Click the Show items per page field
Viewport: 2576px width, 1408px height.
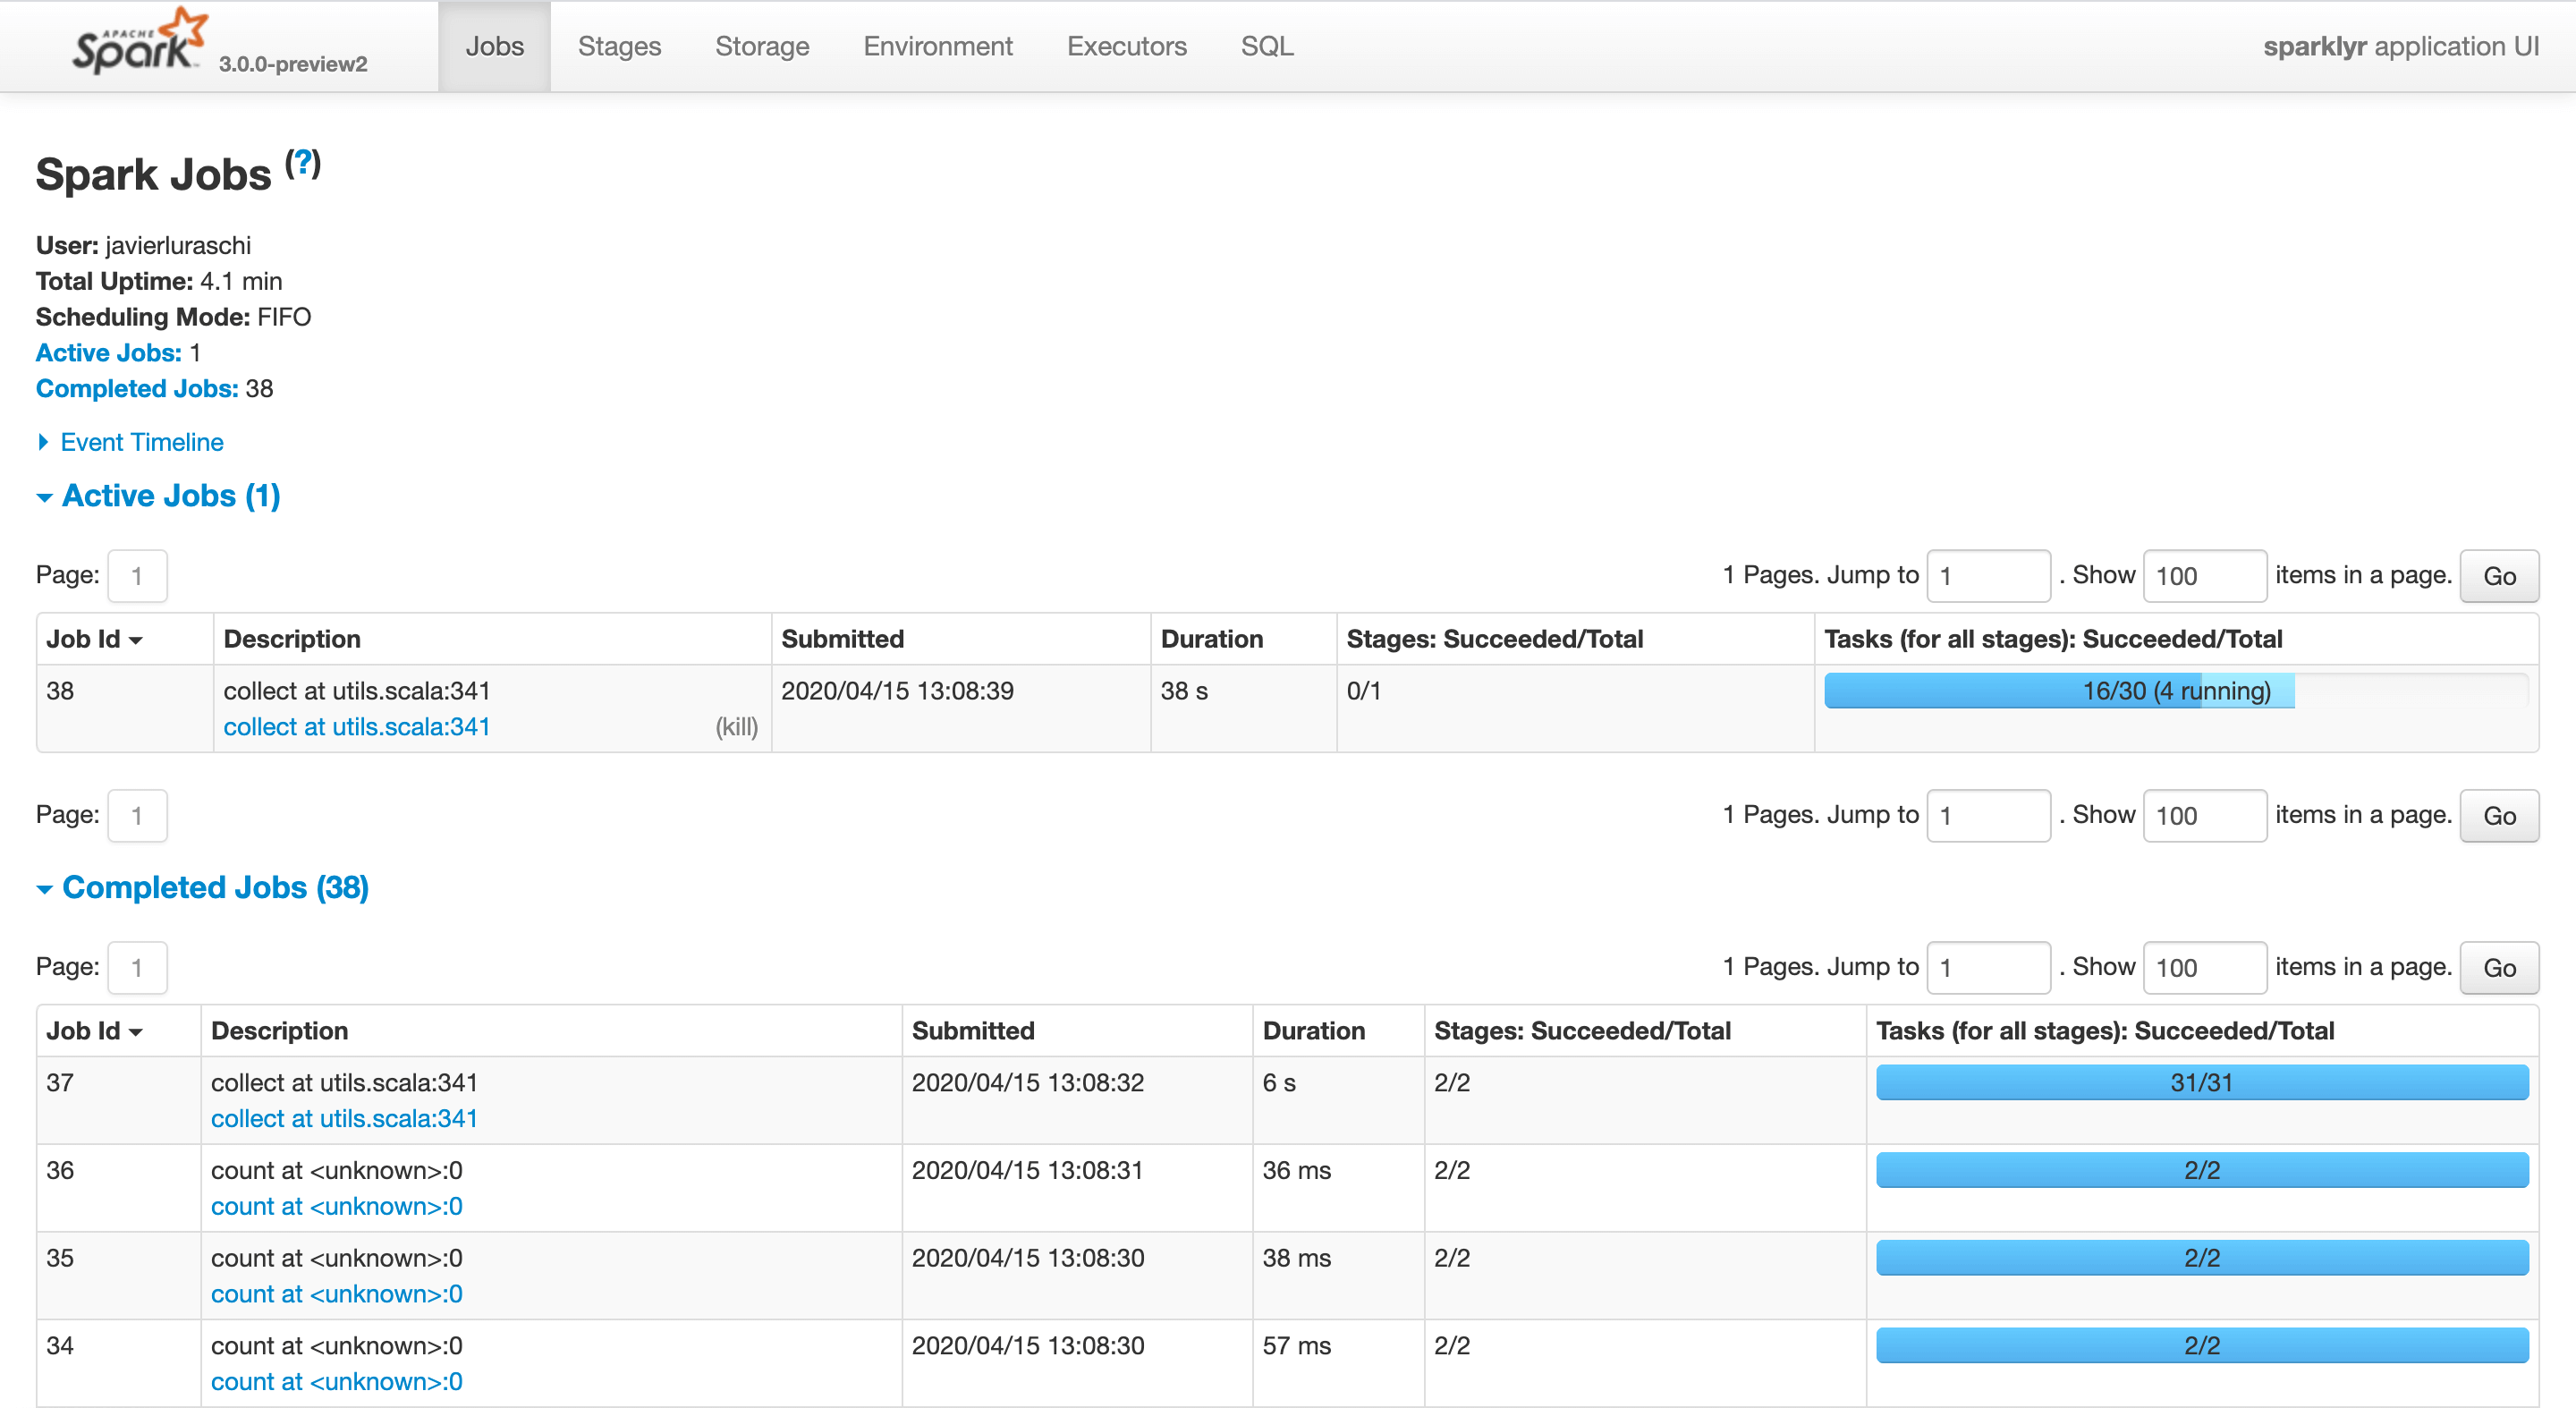click(x=2205, y=575)
